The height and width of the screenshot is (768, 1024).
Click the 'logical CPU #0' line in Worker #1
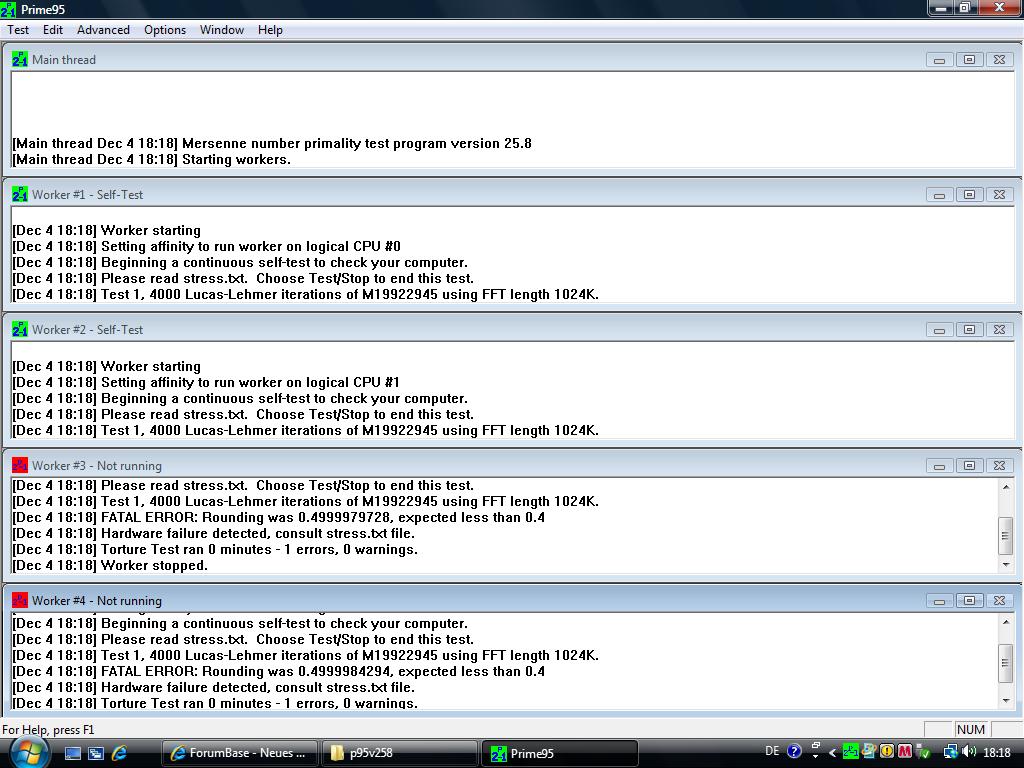click(x=206, y=247)
